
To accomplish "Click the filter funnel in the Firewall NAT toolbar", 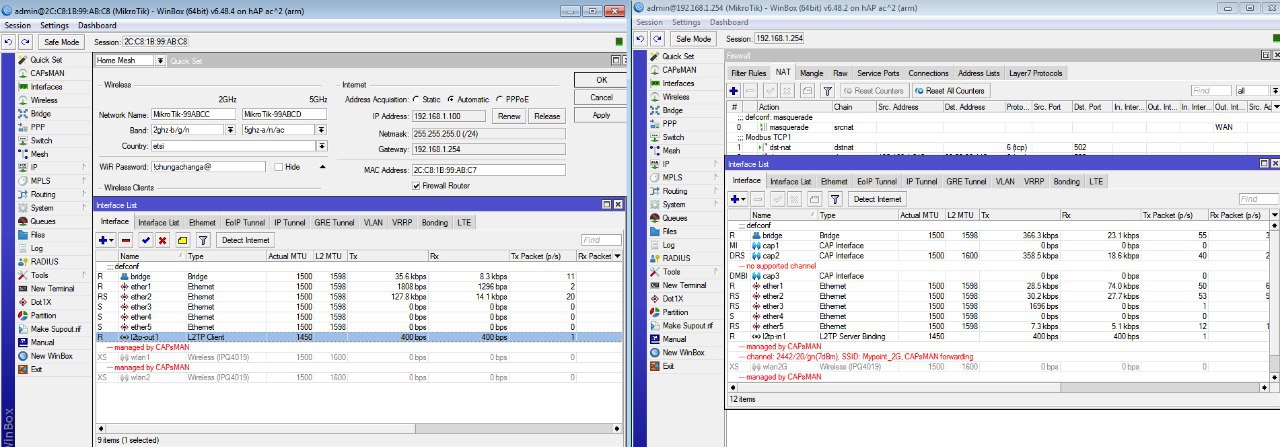I will click(x=827, y=90).
